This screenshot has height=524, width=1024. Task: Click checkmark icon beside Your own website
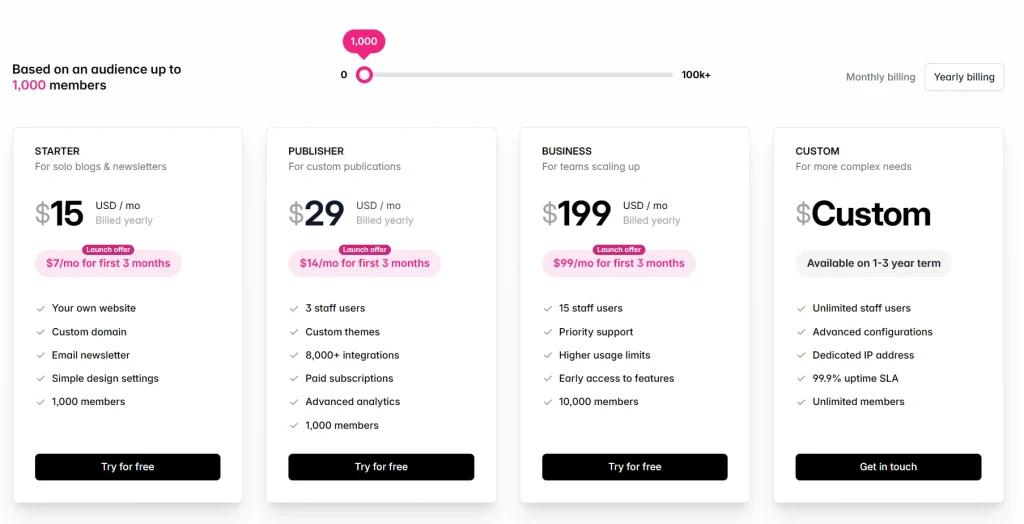(41, 309)
